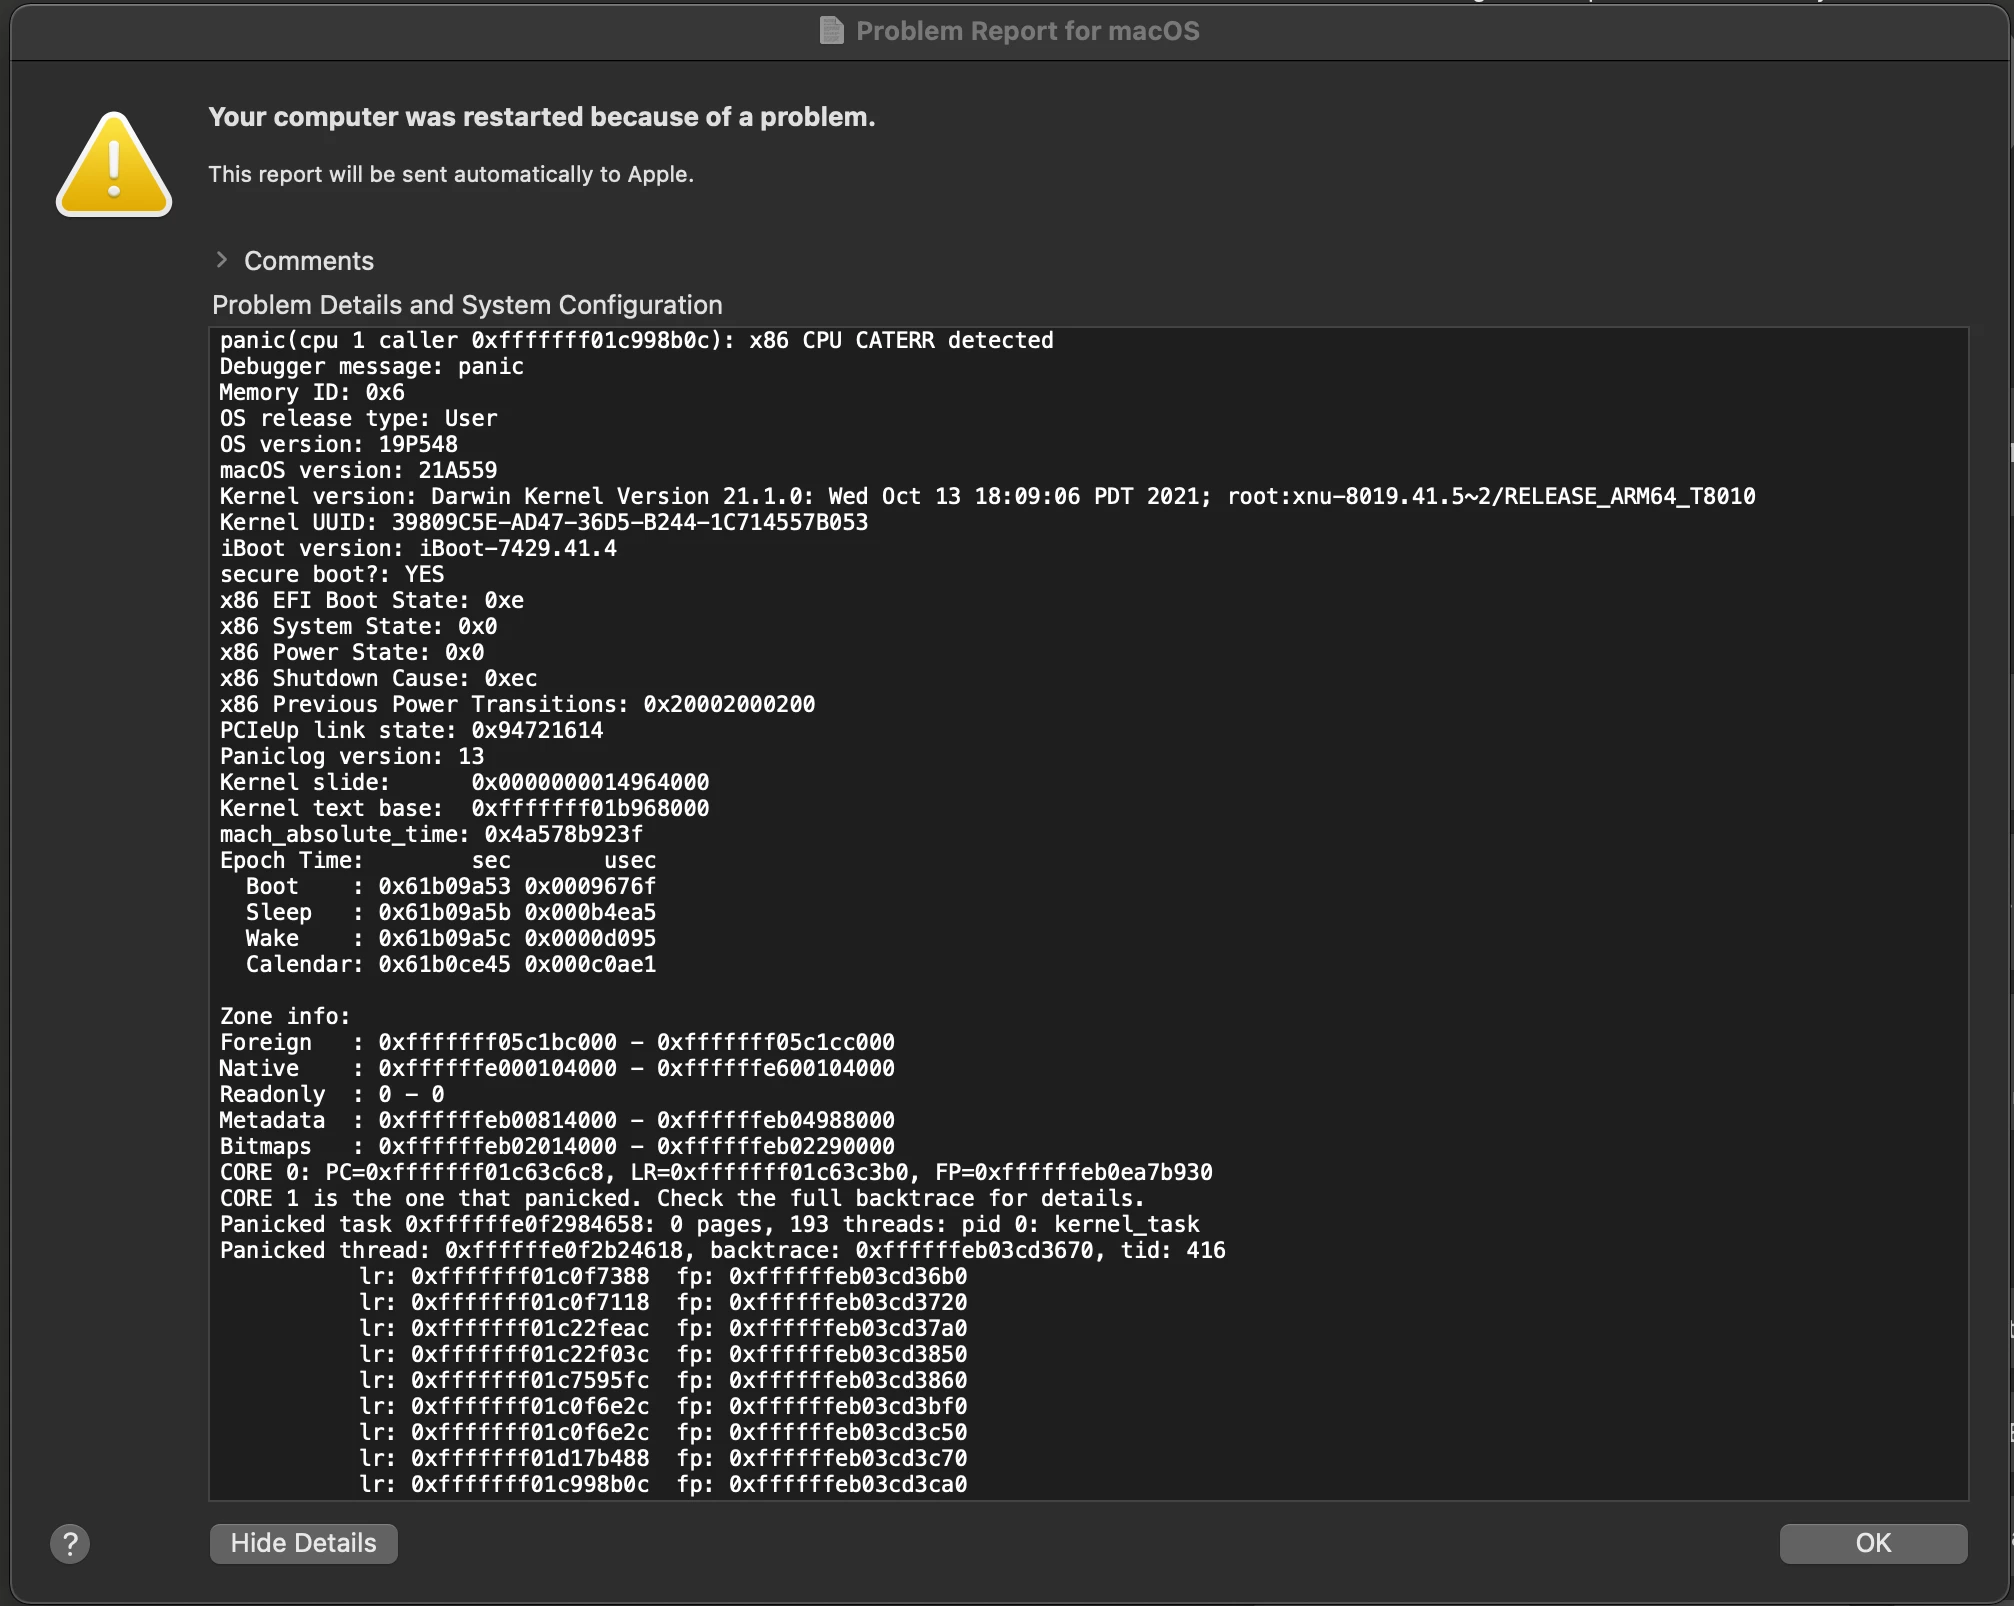Click the mach_absolute_time line
Viewport: 2014px width, 1606px height.
431,835
